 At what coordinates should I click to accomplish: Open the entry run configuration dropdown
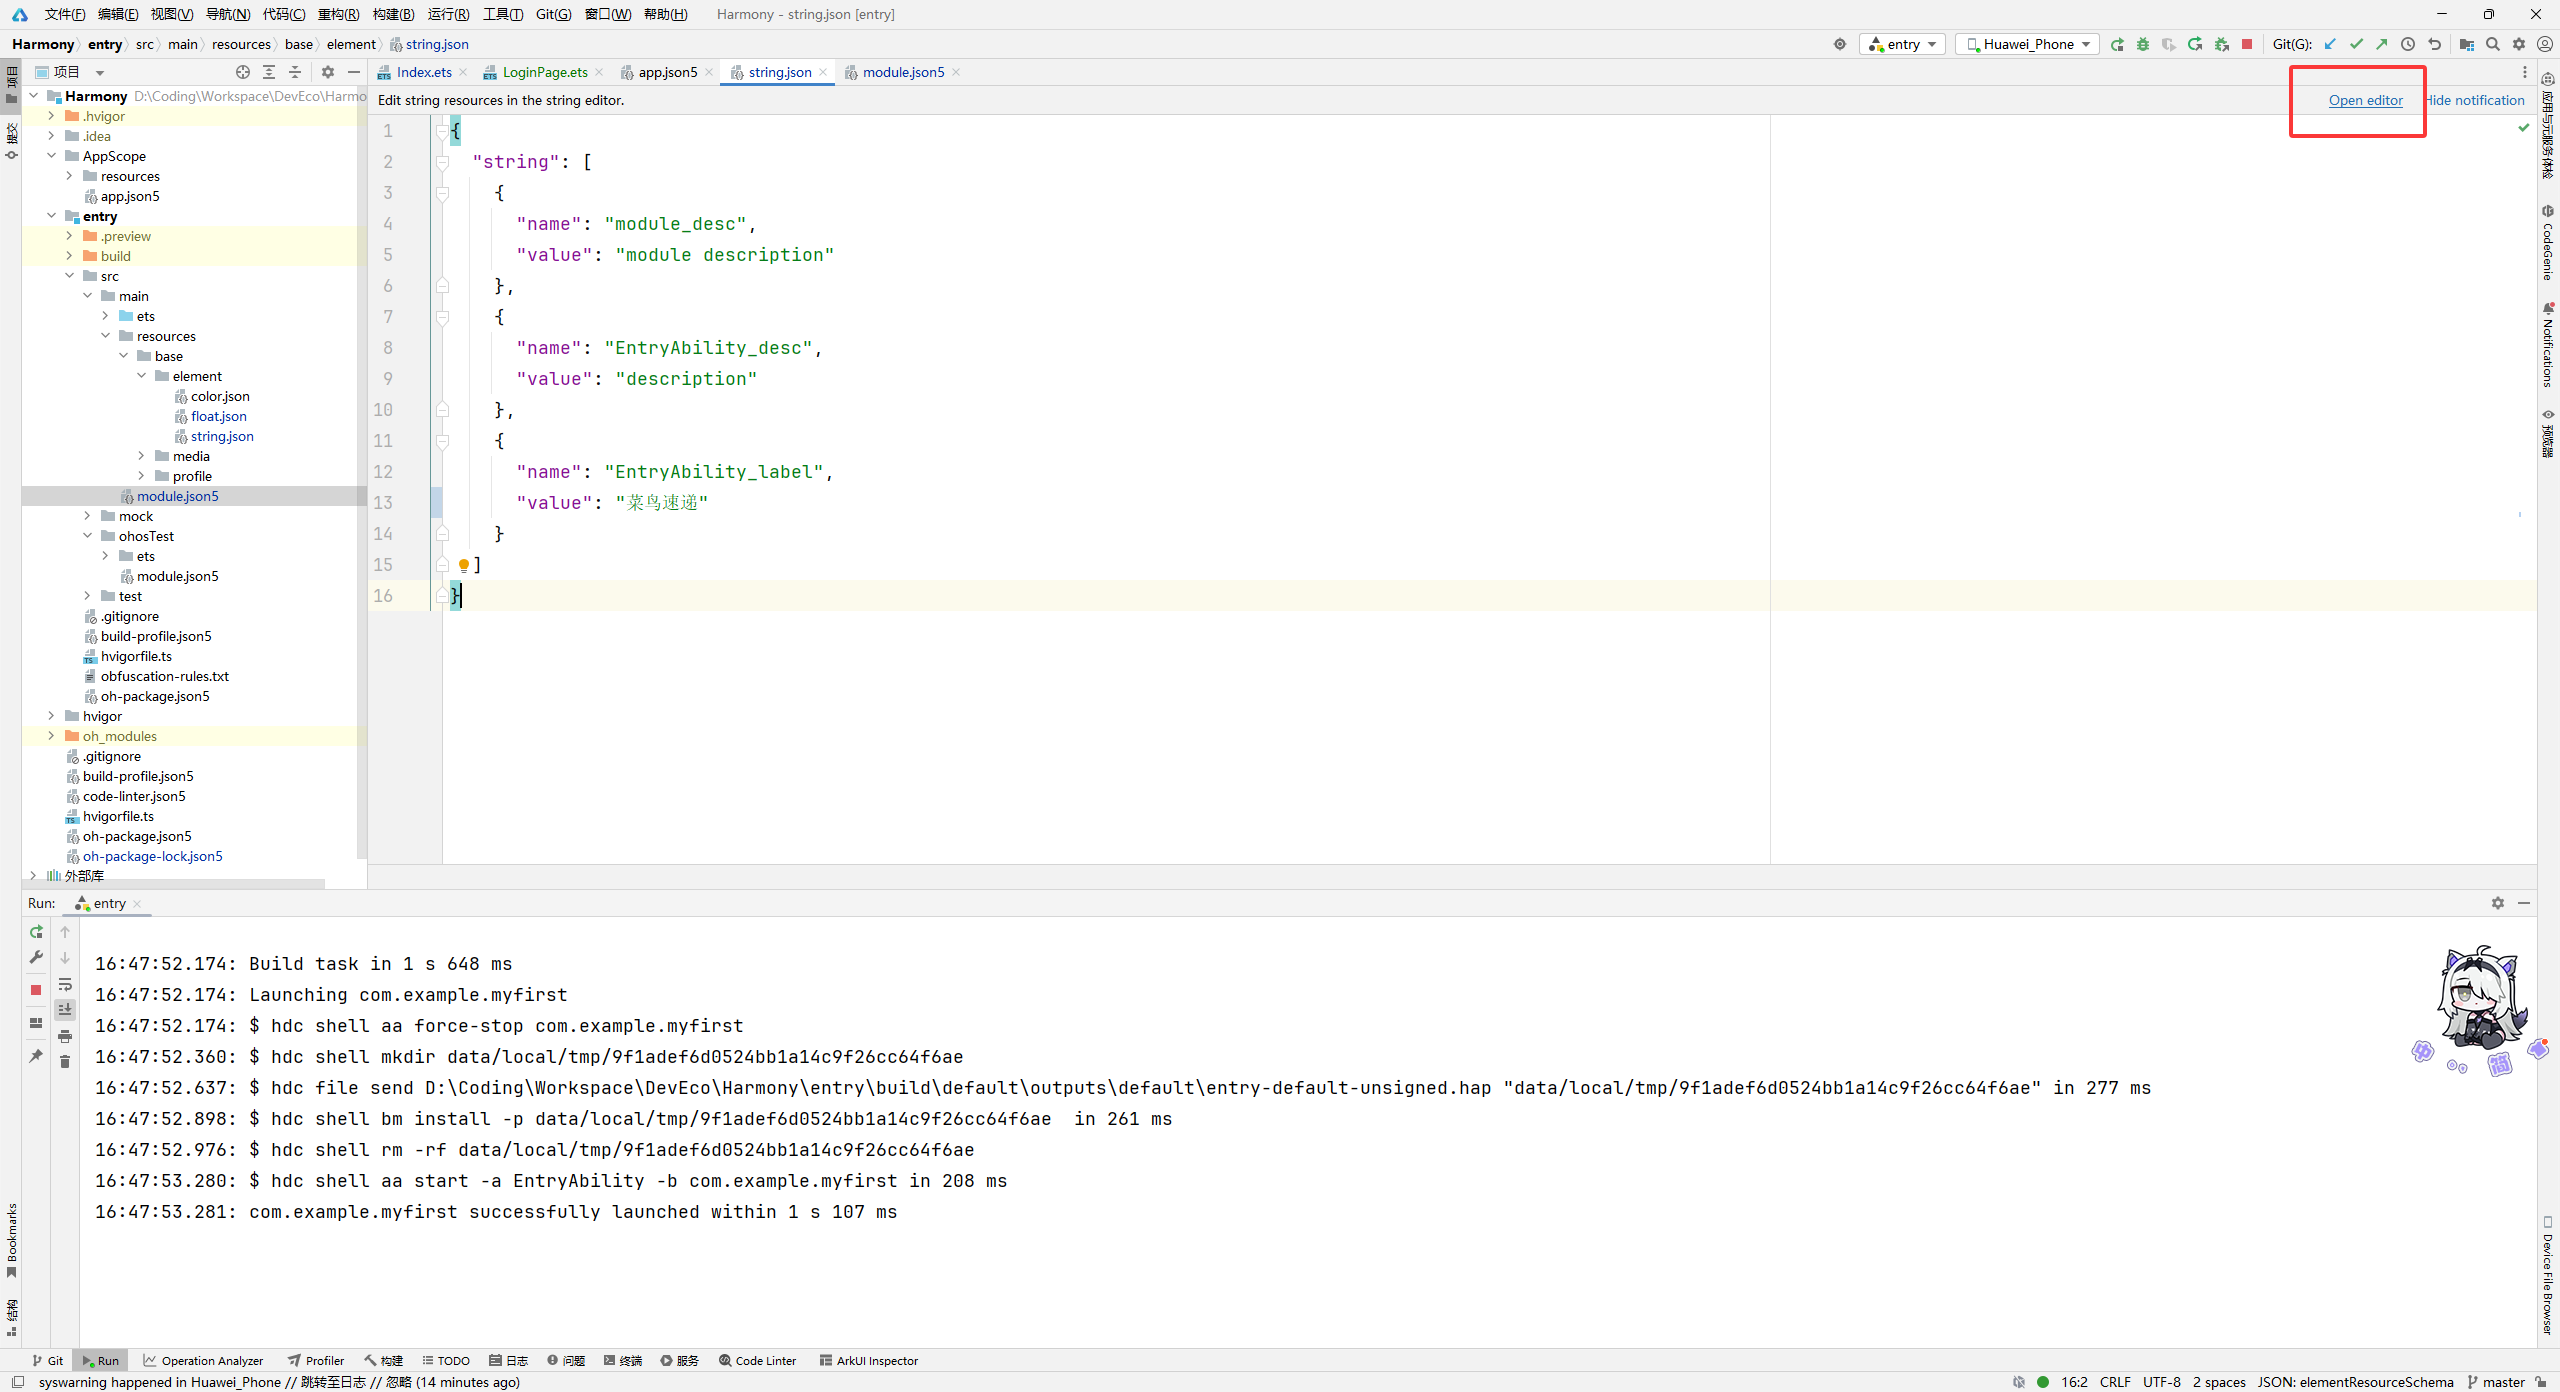(x=1902, y=44)
